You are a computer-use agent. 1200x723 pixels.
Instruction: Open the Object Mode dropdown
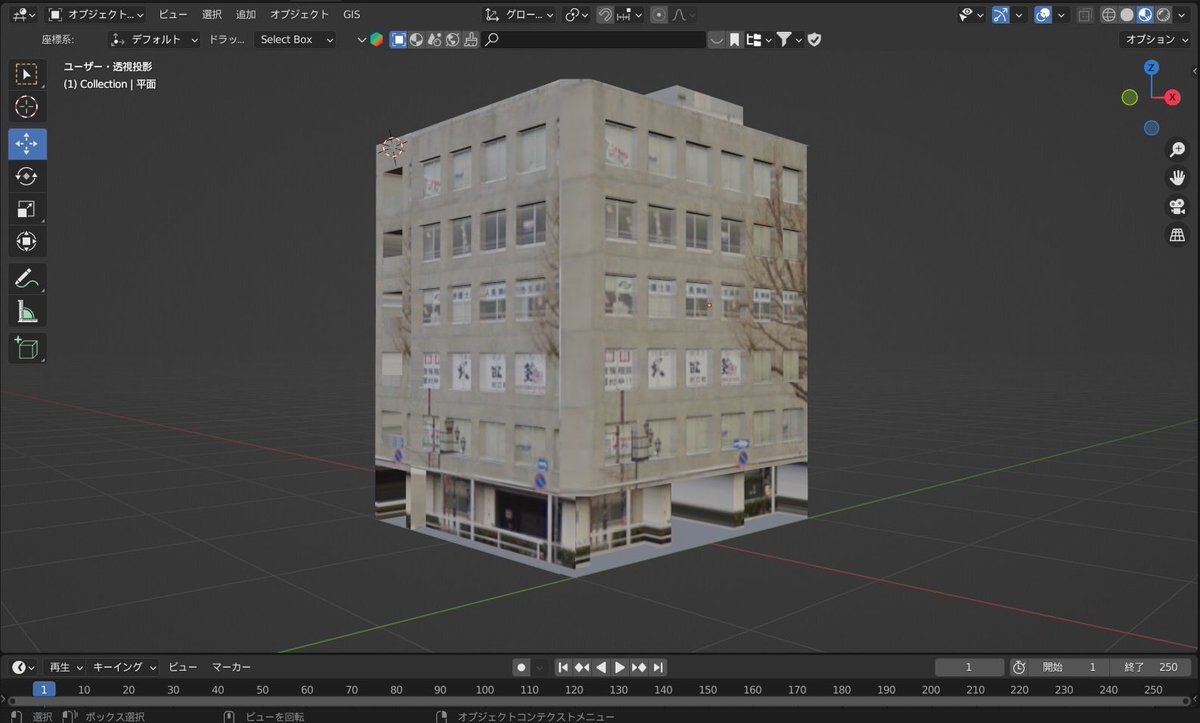(x=97, y=15)
